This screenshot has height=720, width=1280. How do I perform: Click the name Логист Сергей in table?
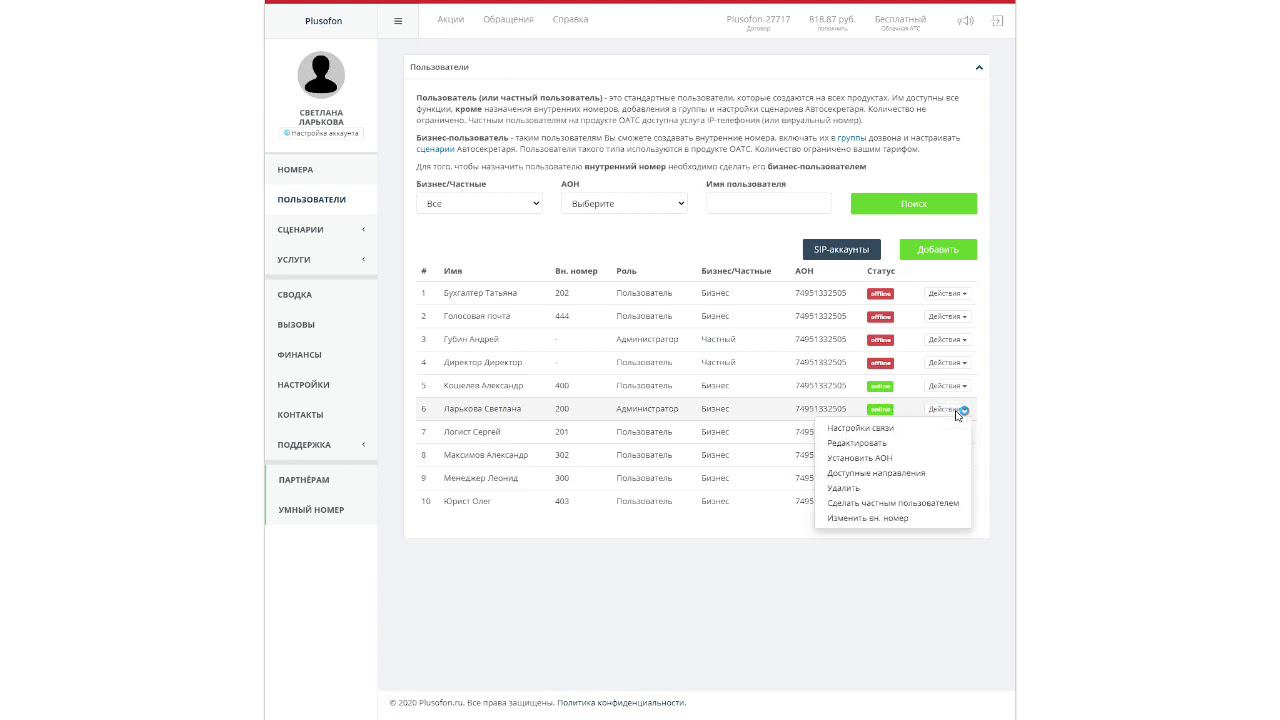472,432
